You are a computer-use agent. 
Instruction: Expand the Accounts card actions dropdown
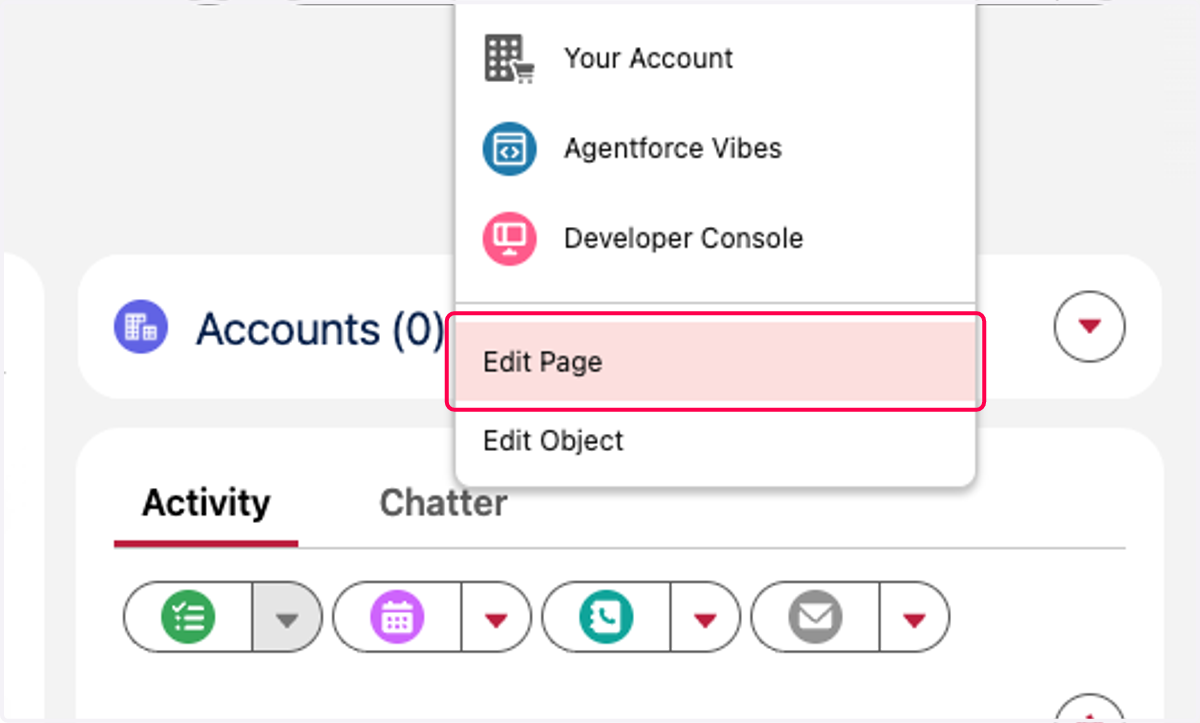coord(1090,326)
